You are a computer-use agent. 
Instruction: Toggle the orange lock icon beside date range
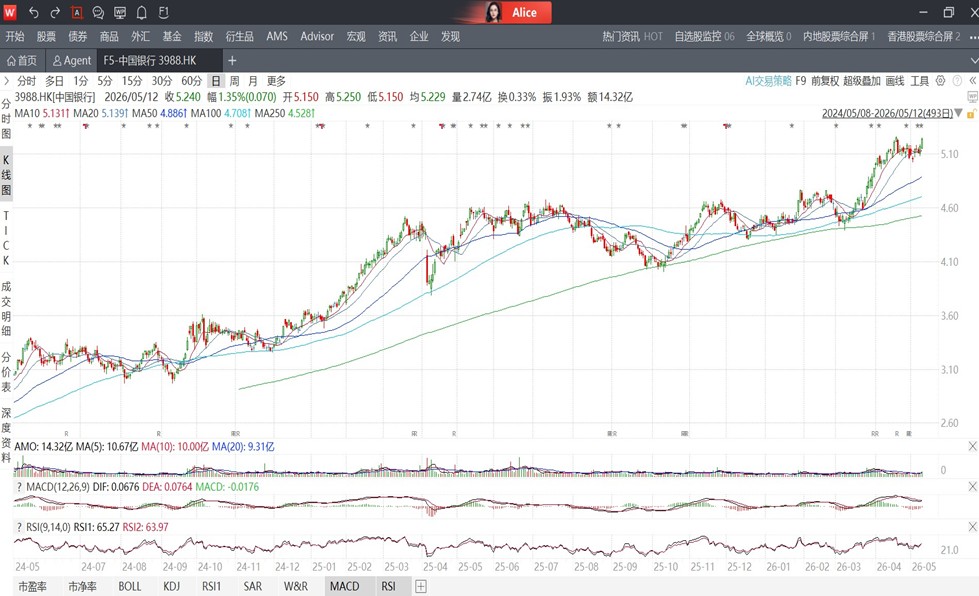pyautogui.click(x=971, y=114)
